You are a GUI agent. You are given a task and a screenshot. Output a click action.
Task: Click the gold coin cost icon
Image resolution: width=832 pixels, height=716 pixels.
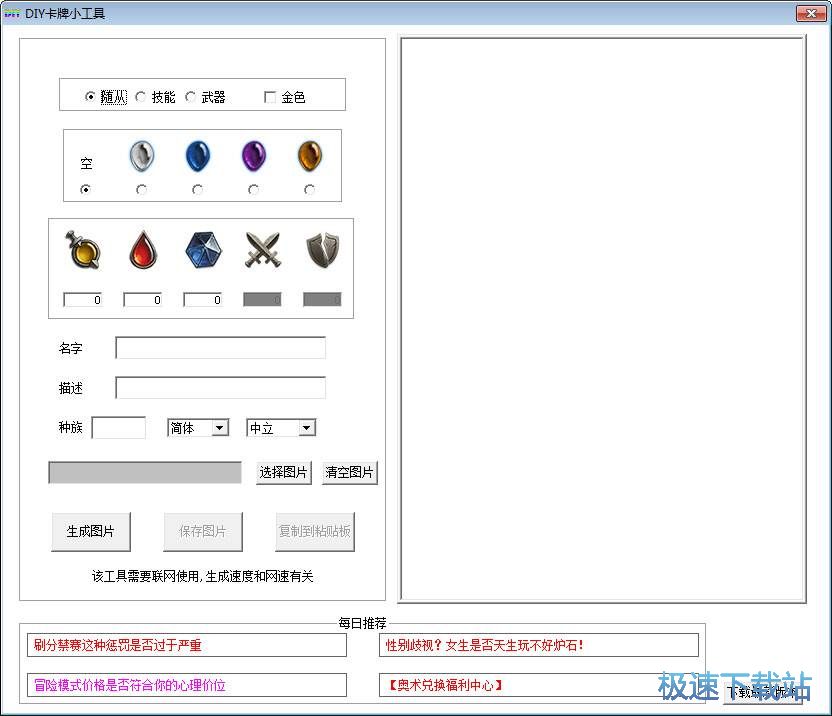83,250
